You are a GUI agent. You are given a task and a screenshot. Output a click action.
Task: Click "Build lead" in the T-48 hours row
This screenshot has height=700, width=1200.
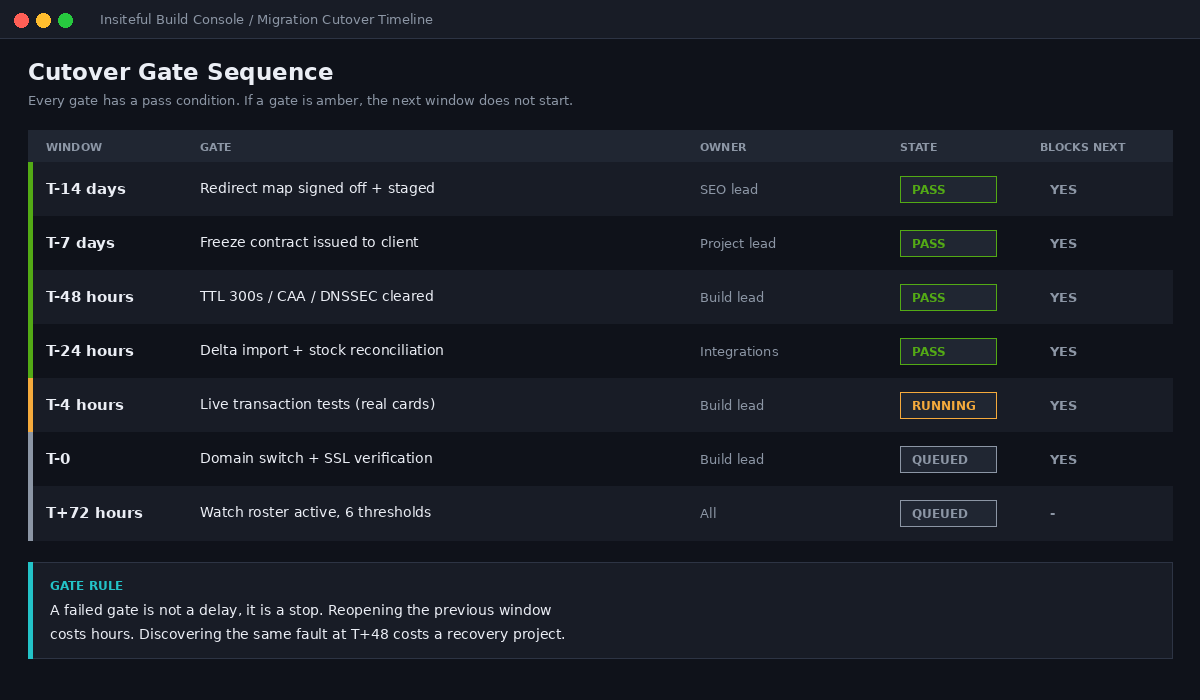point(732,298)
